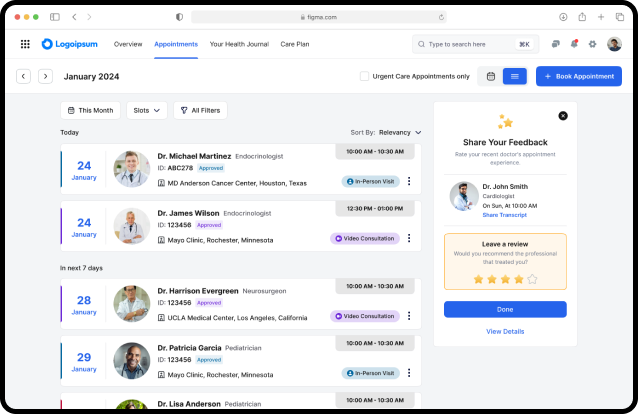
Task: Click Video Consultation badge for Dr. Harrison Evergreen
Action: [x=365, y=316]
